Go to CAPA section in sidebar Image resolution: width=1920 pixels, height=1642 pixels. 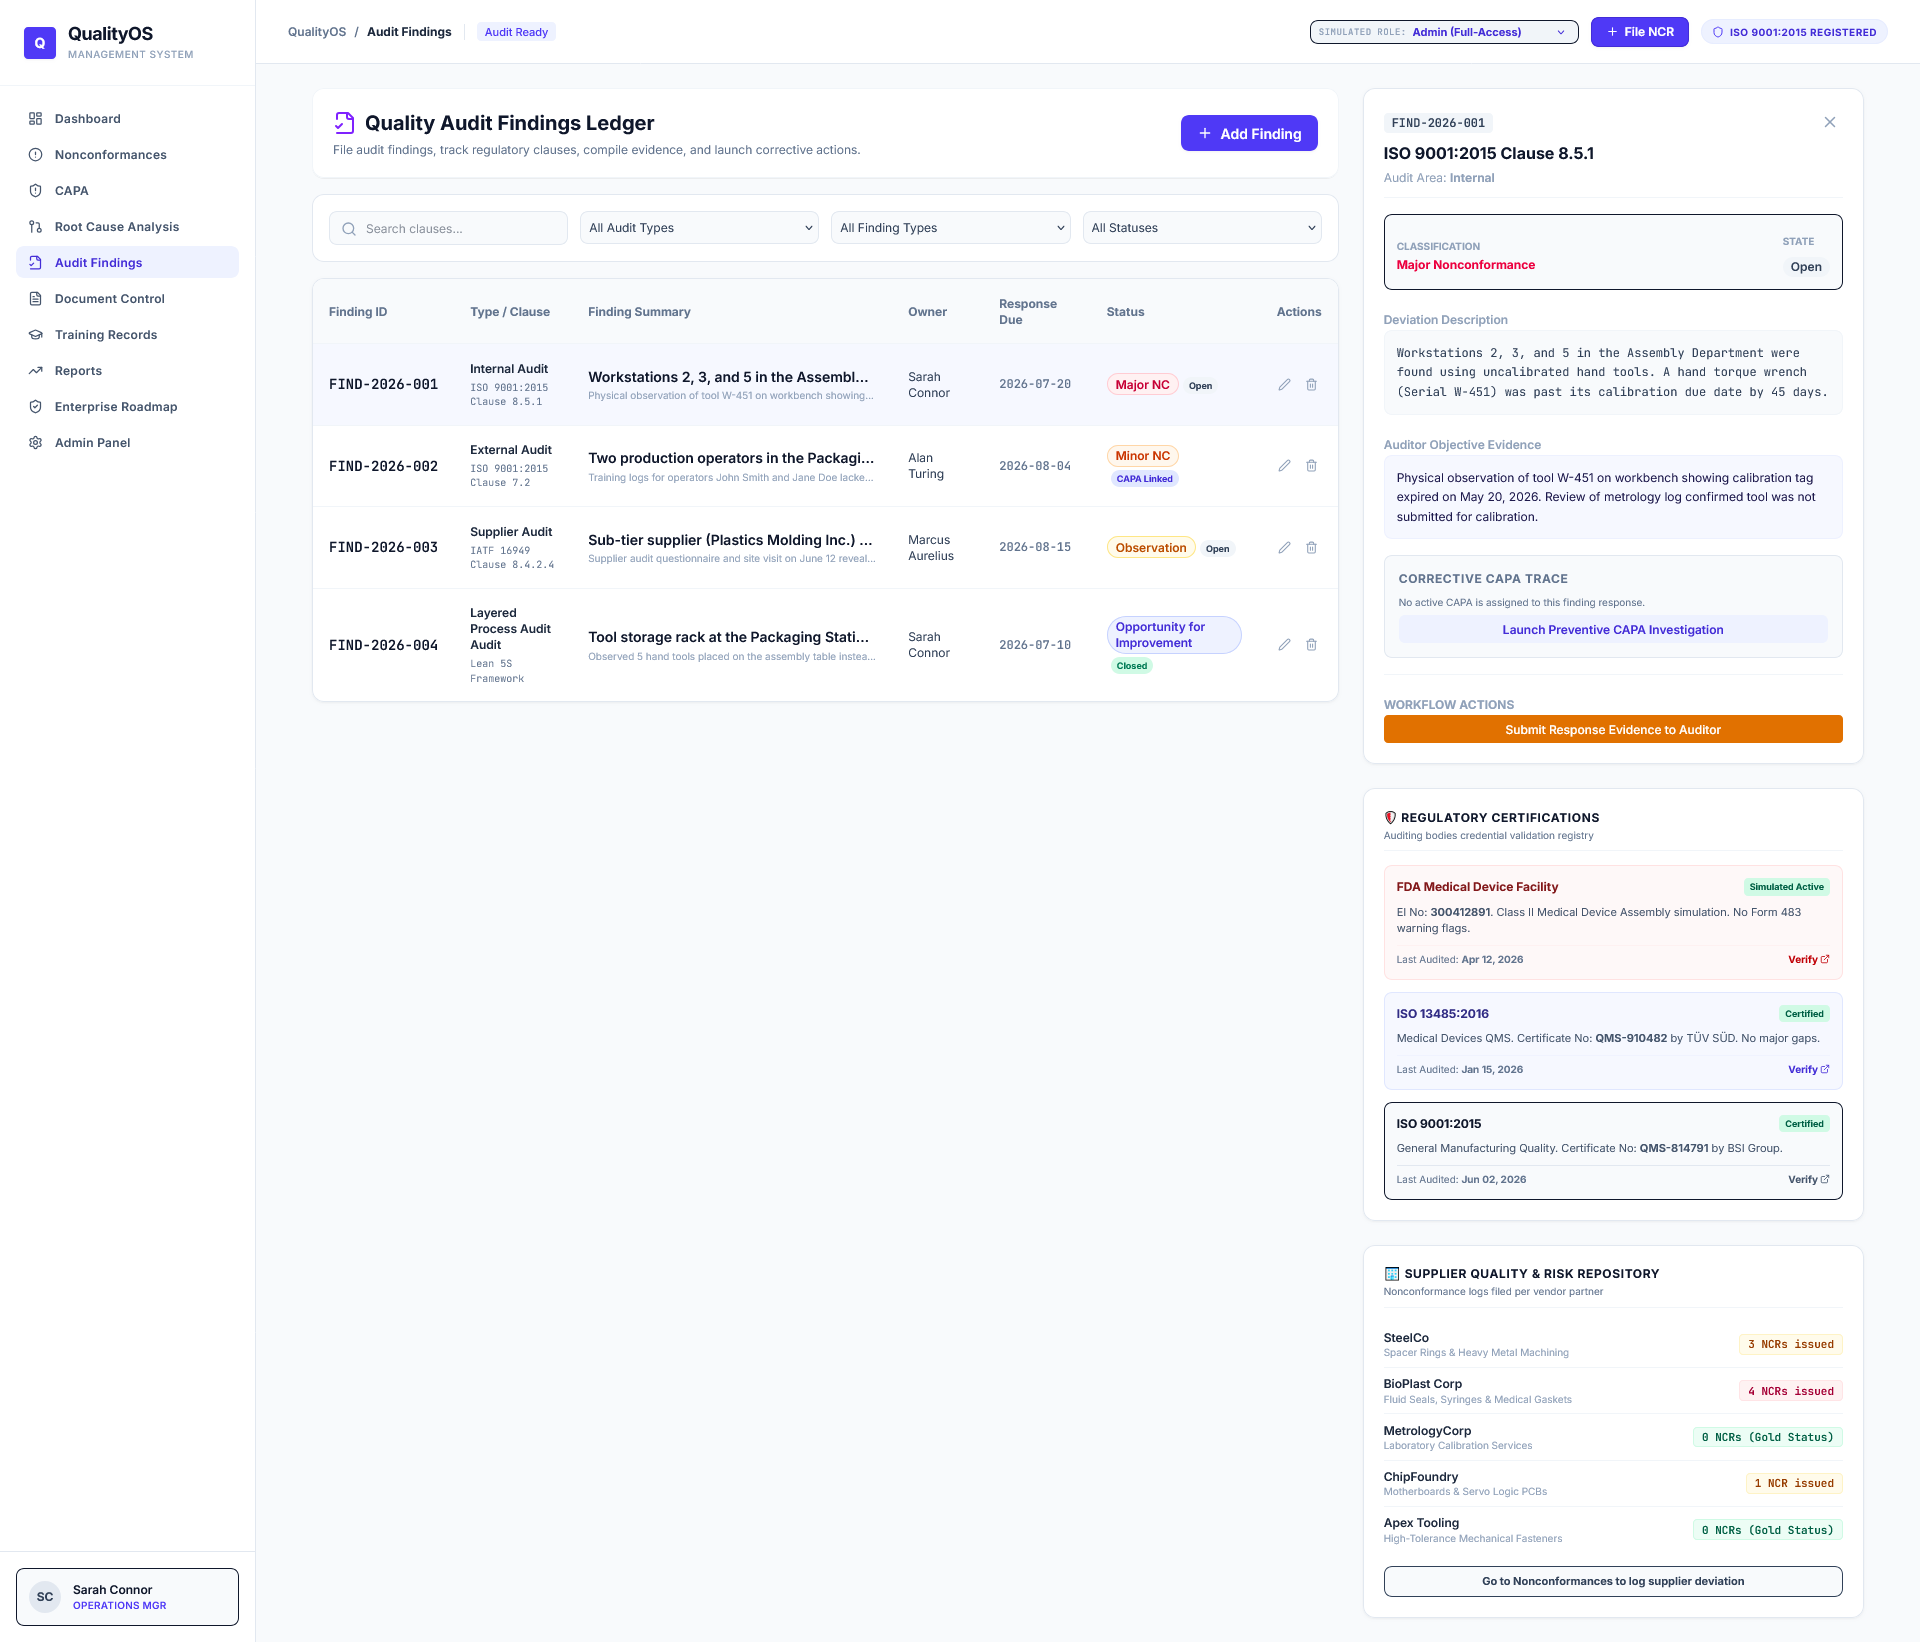coord(127,190)
